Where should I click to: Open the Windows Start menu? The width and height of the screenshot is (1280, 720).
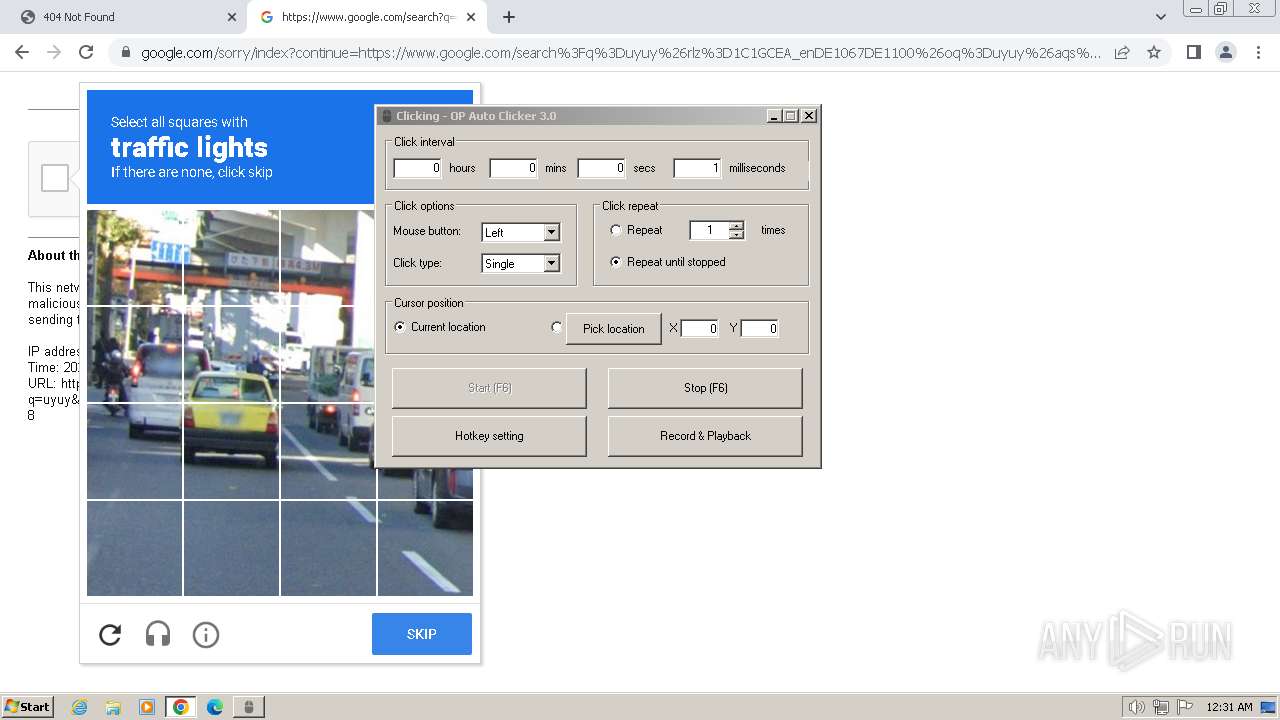click(x=28, y=706)
